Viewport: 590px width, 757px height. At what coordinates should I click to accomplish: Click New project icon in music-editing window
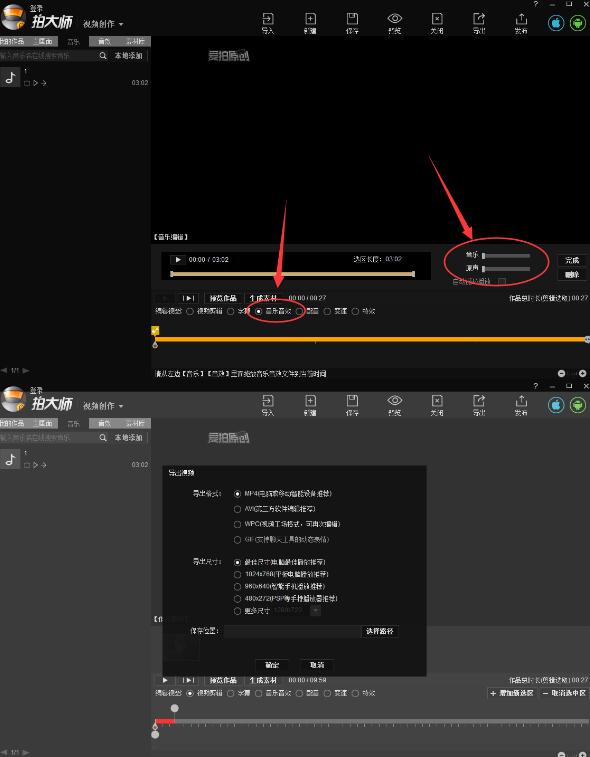[x=310, y=19]
